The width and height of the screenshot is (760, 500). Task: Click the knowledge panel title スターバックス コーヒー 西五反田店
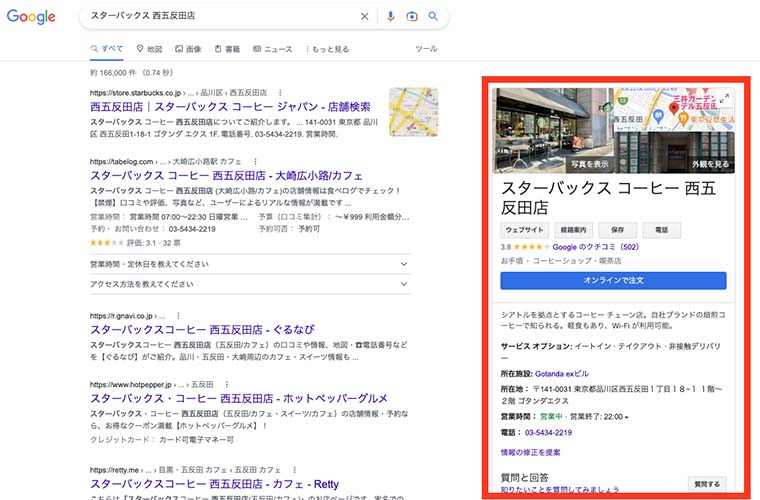click(x=608, y=198)
